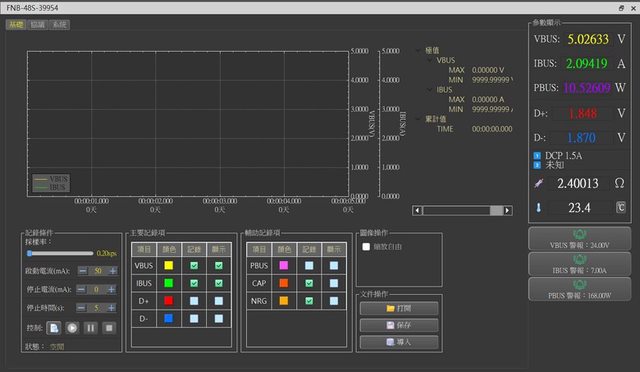The height and width of the screenshot is (372, 640).
Task: Enable D+ display checkbox
Action: (x=219, y=301)
